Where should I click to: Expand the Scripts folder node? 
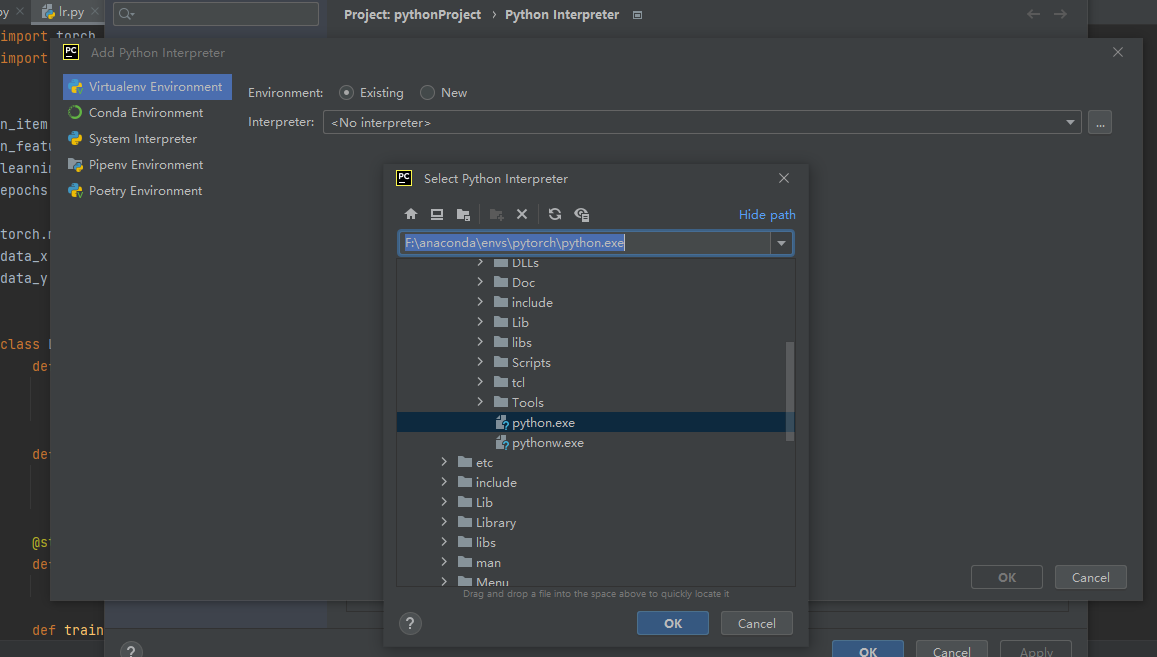point(480,362)
